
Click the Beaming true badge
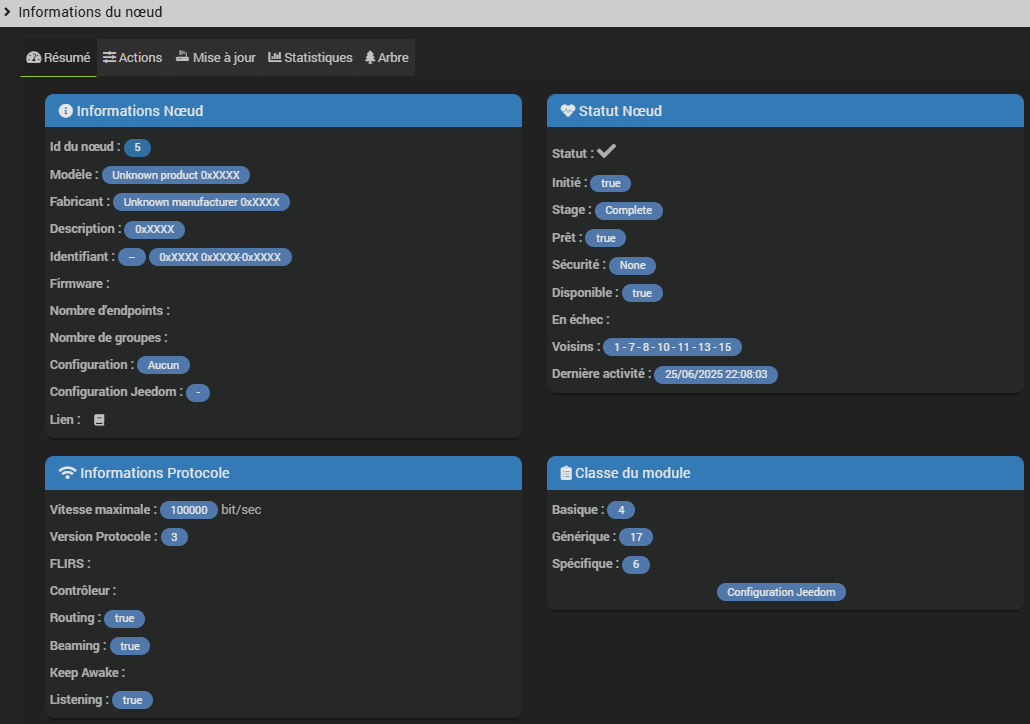pyautogui.click(x=130, y=646)
